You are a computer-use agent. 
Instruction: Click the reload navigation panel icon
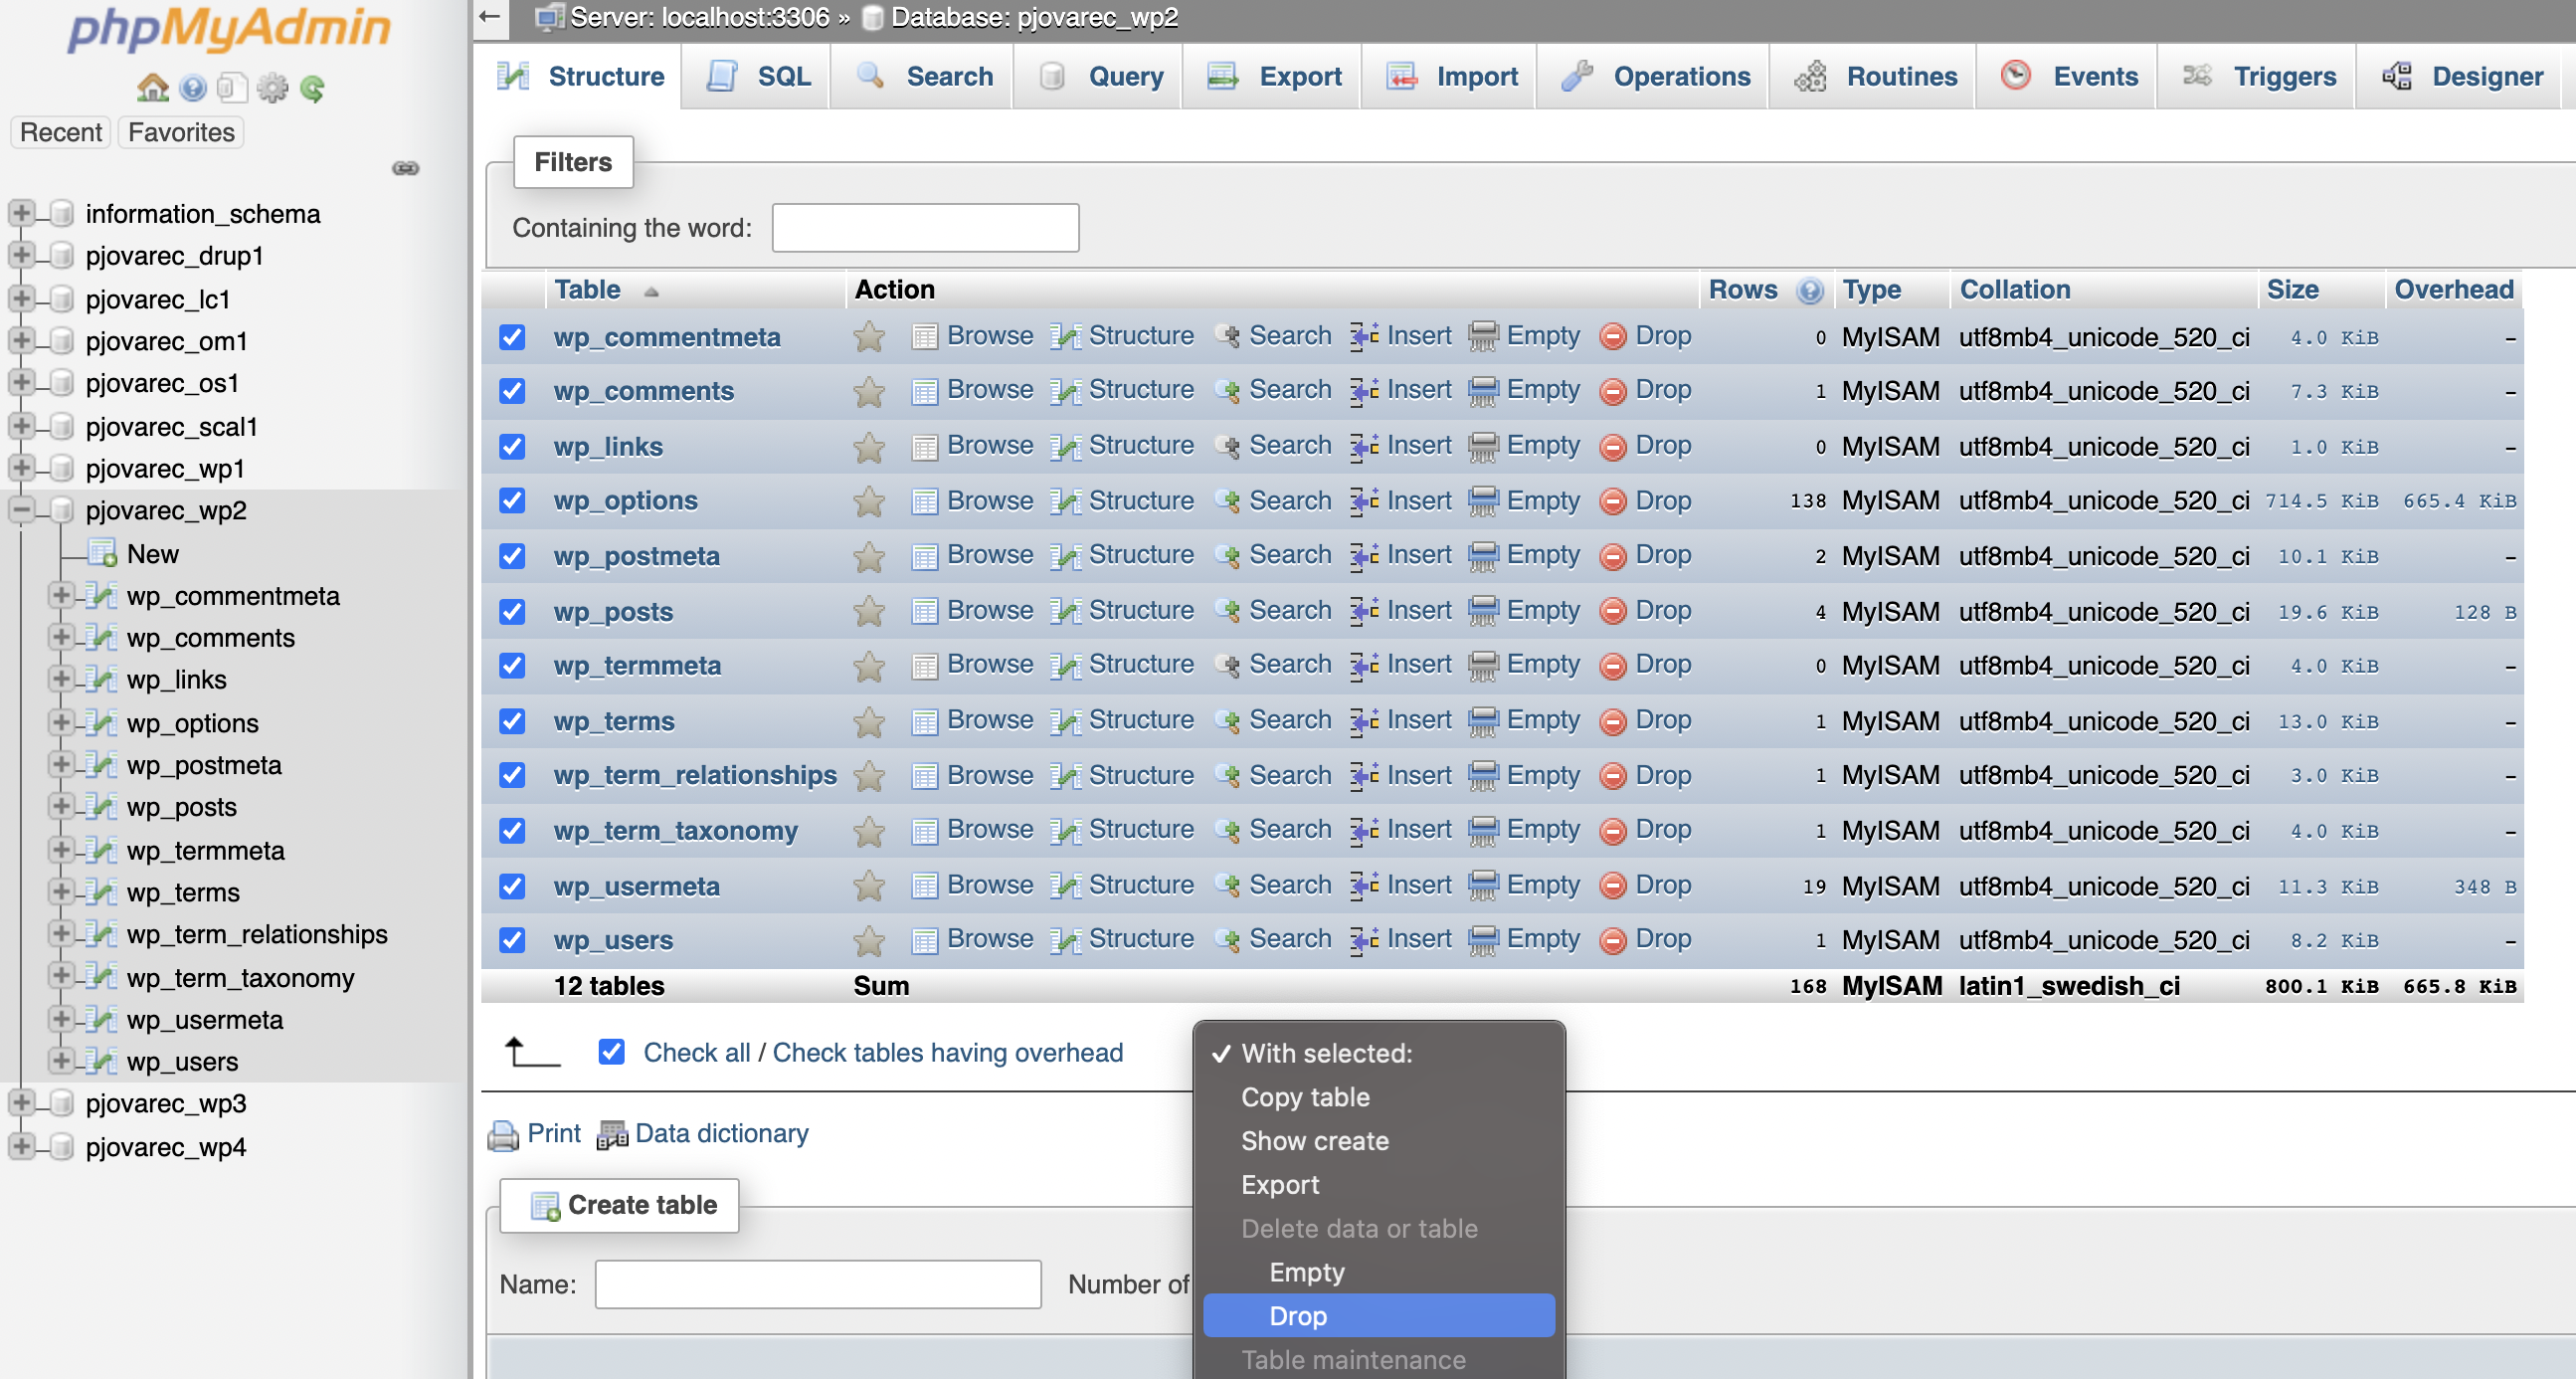pyautogui.click(x=313, y=88)
